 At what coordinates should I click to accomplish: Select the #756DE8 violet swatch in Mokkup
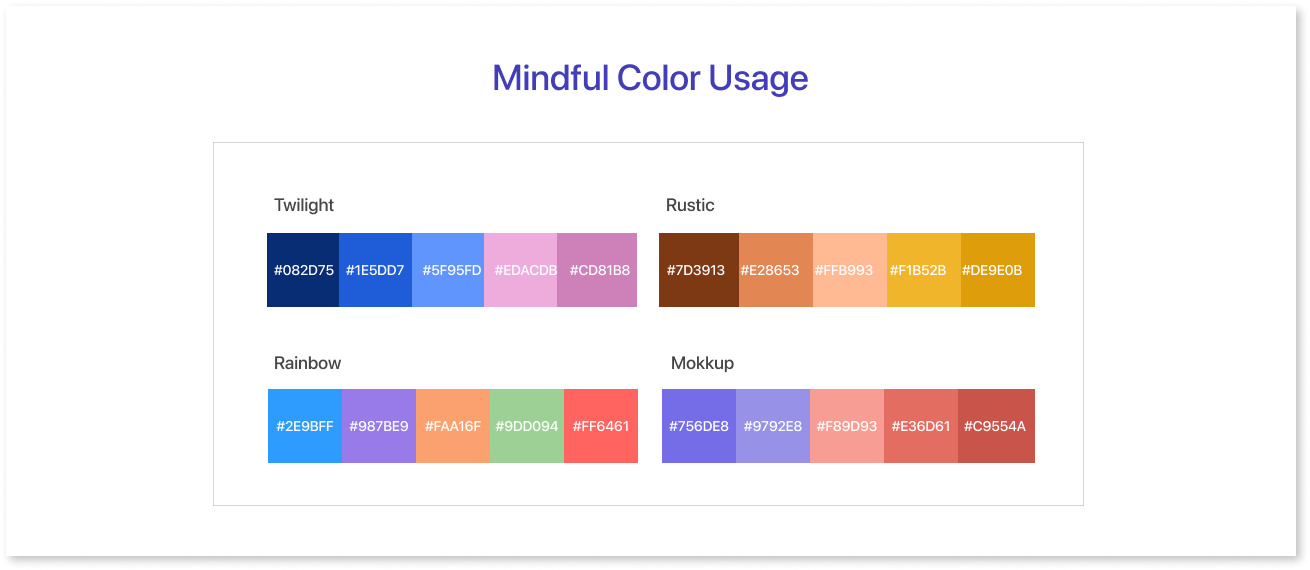[x=699, y=426]
